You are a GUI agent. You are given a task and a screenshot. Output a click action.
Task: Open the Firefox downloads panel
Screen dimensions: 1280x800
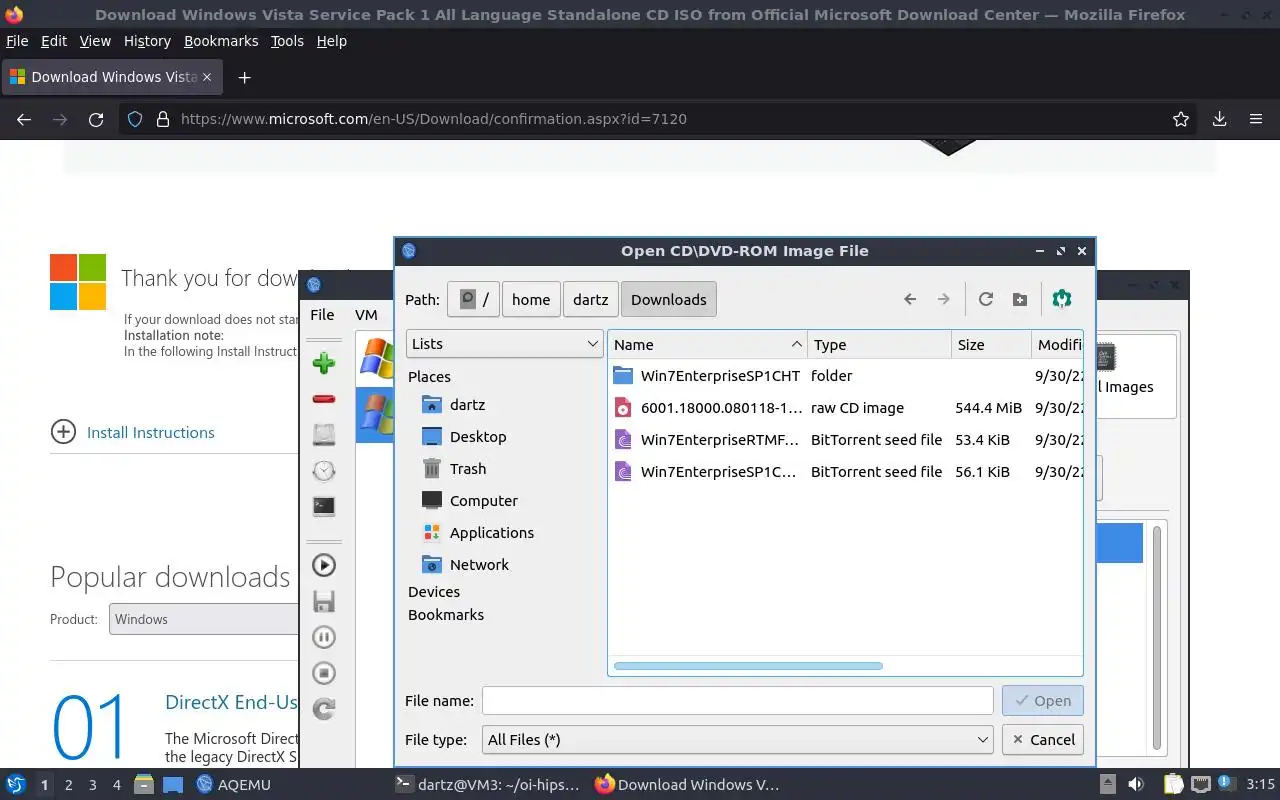point(1219,119)
